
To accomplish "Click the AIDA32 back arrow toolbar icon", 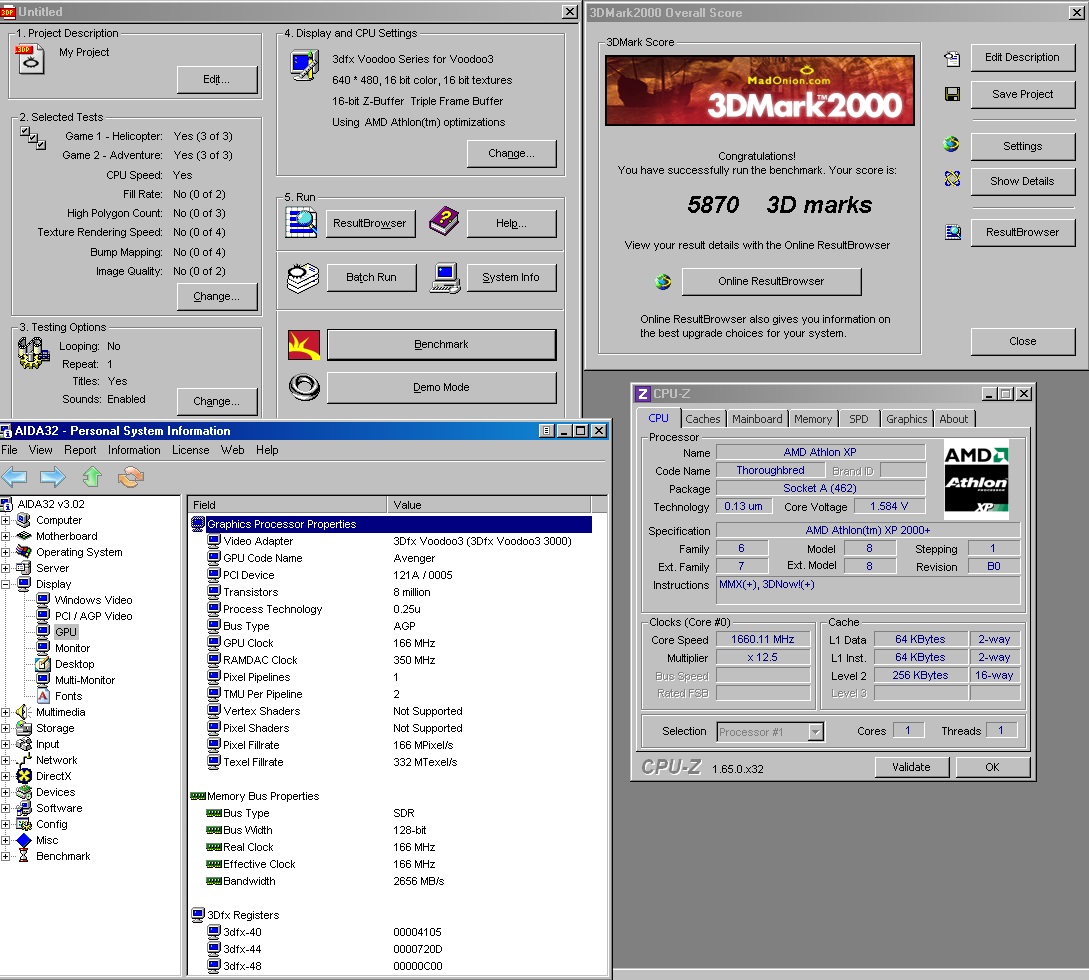I will 14,477.
